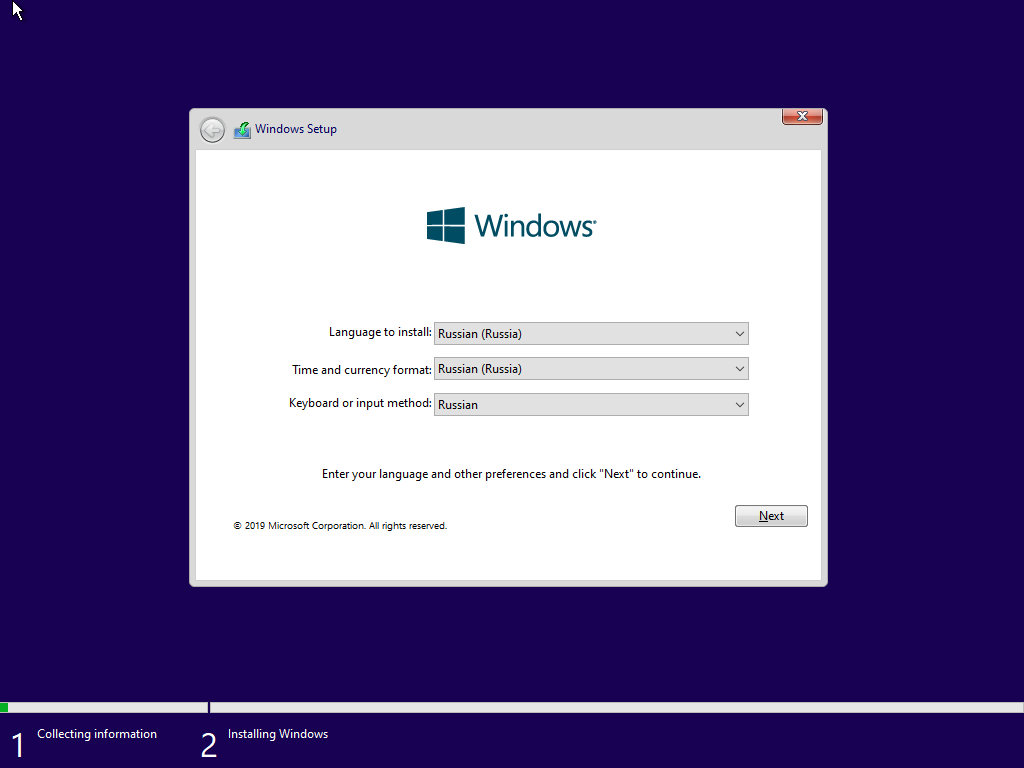
Task: Open the Keyboard or input method dropdown
Action: (591, 404)
